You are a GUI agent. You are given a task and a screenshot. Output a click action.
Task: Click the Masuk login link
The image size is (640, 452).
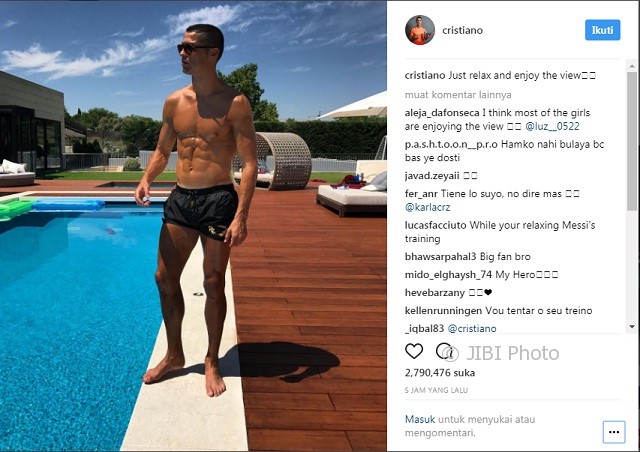420,419
